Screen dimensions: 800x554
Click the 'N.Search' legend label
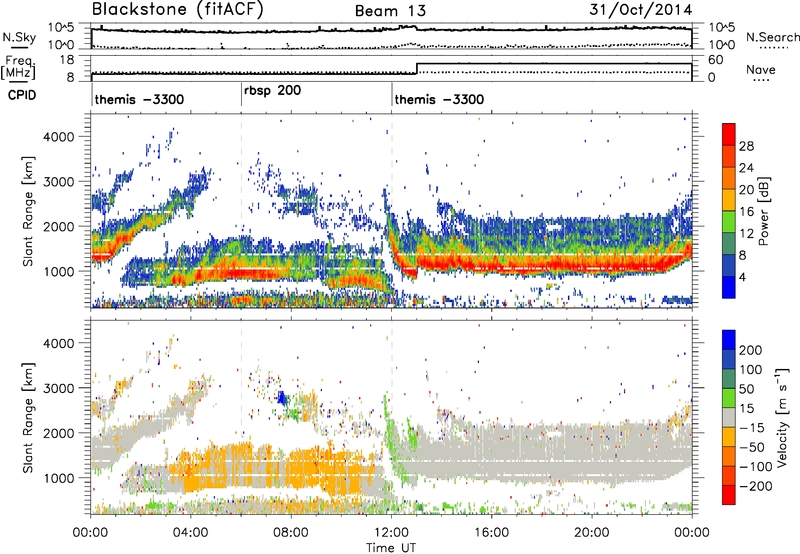[773, 37]
